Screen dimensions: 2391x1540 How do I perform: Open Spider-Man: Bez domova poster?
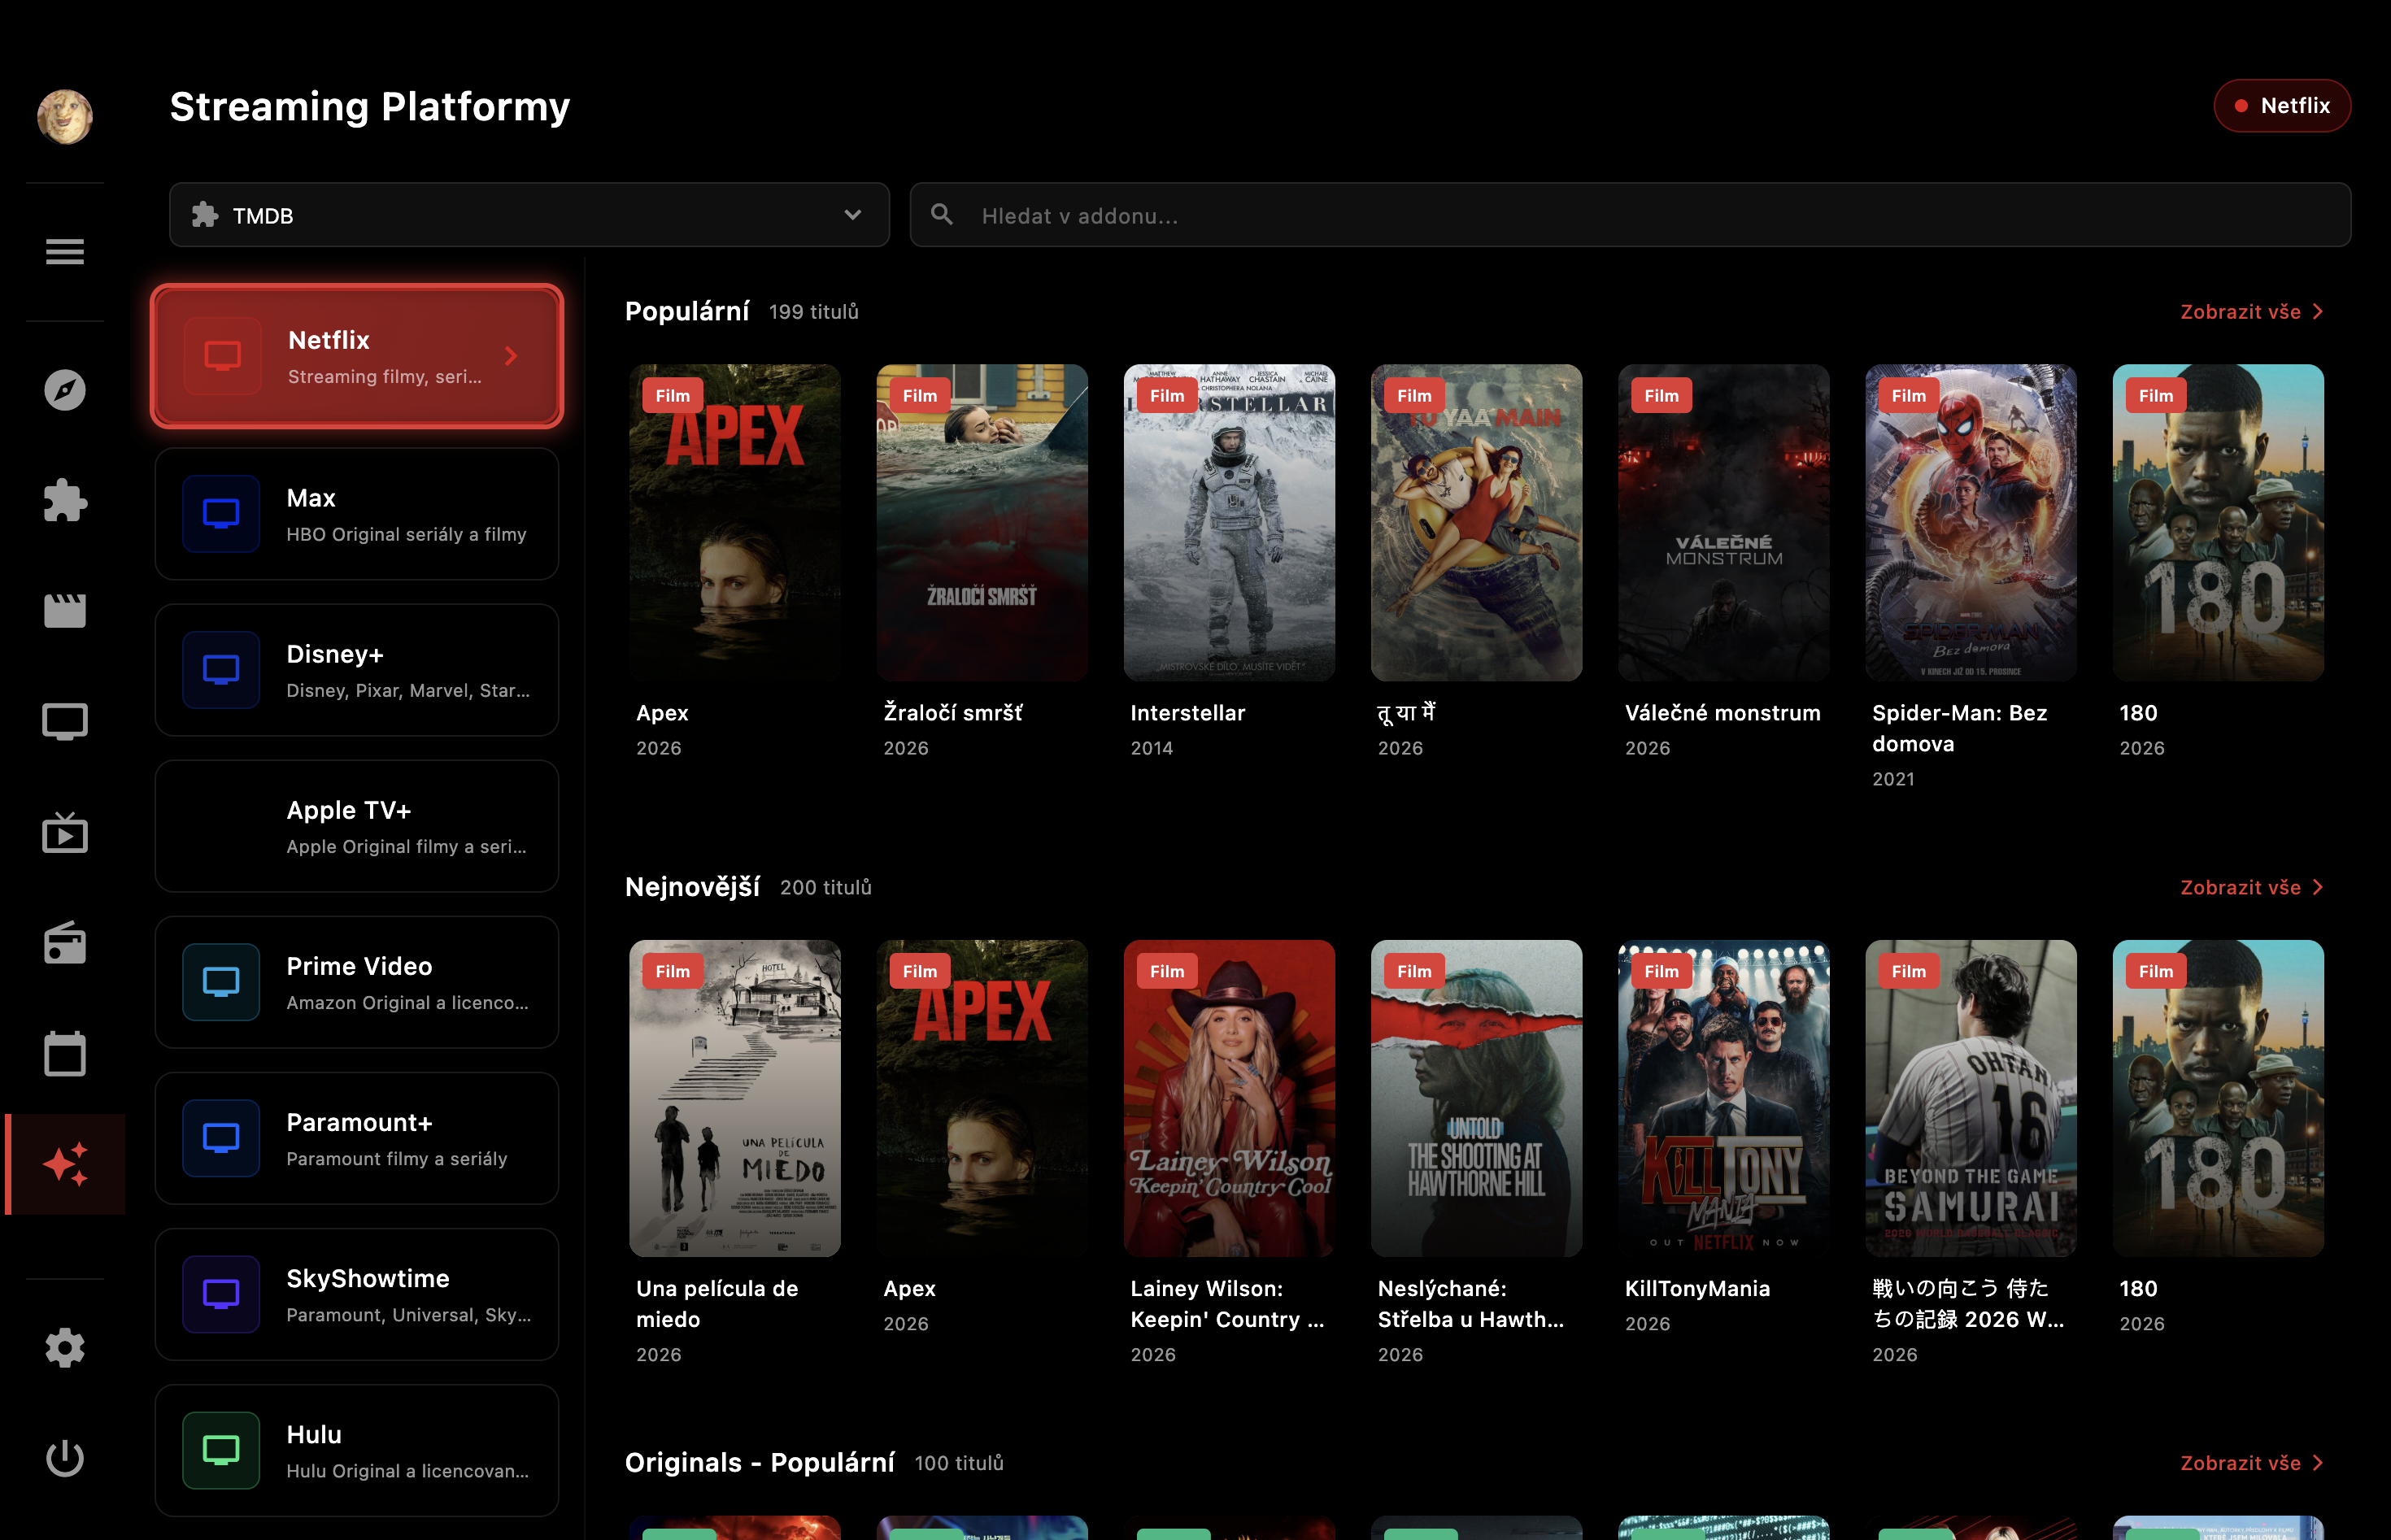click(x=1971, y=522)
